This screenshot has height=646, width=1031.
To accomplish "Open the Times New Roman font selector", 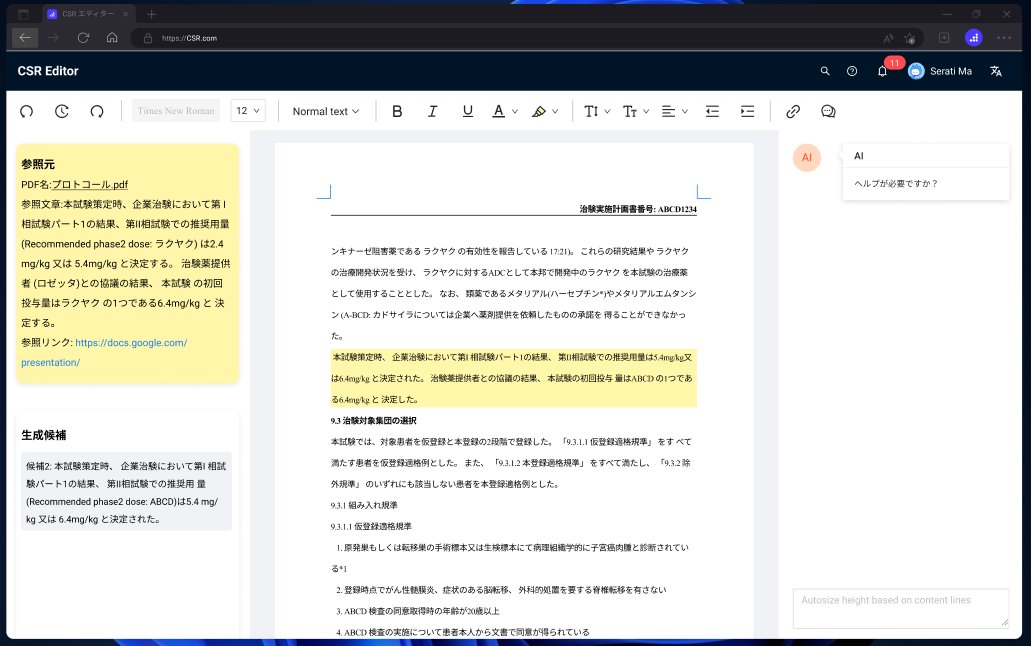I will 176,111.
